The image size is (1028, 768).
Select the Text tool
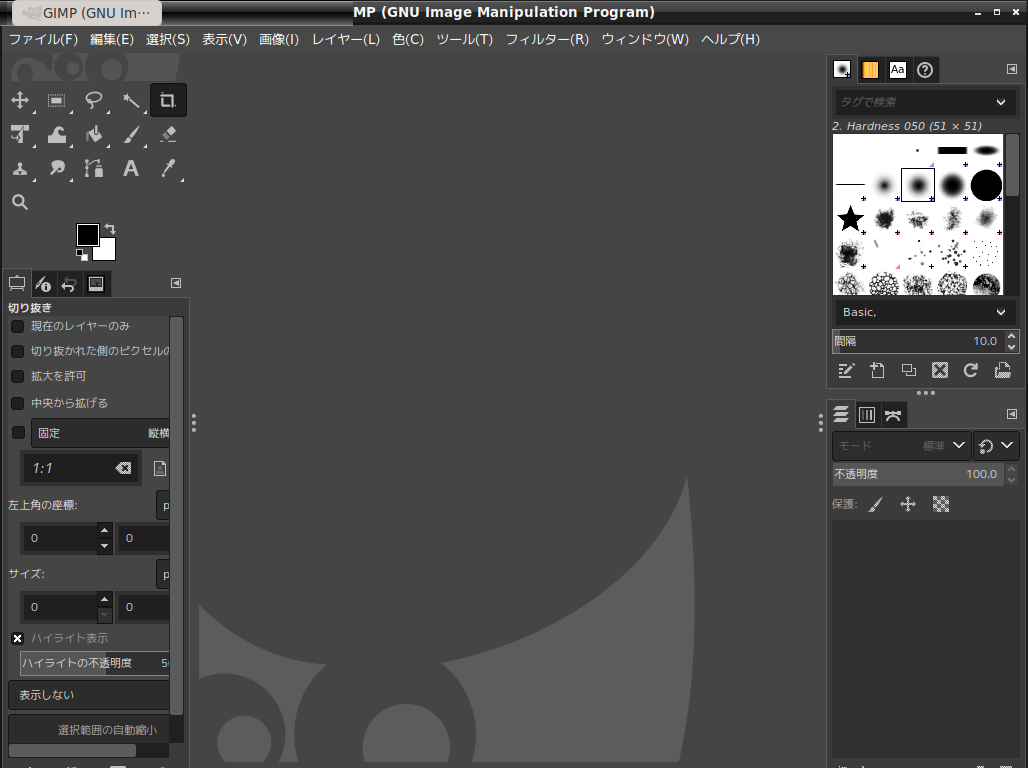tap(131, 169)
